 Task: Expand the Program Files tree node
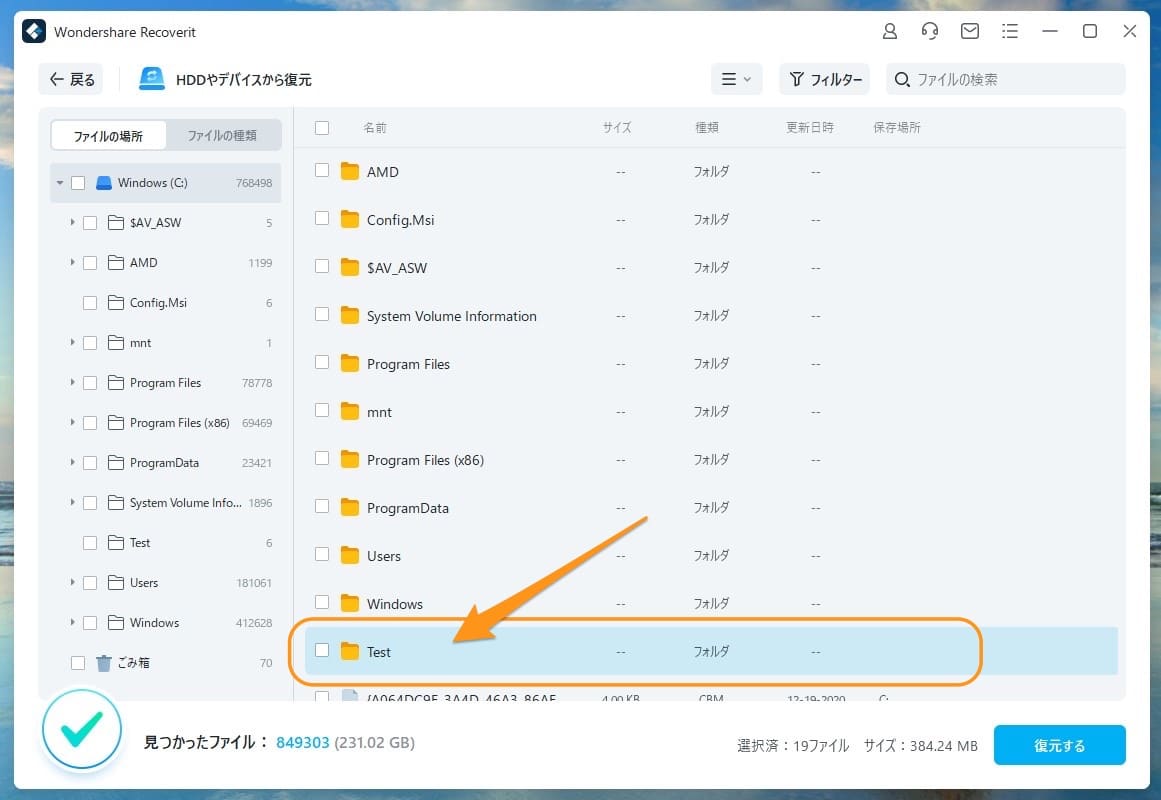click(x=72, y=383)
